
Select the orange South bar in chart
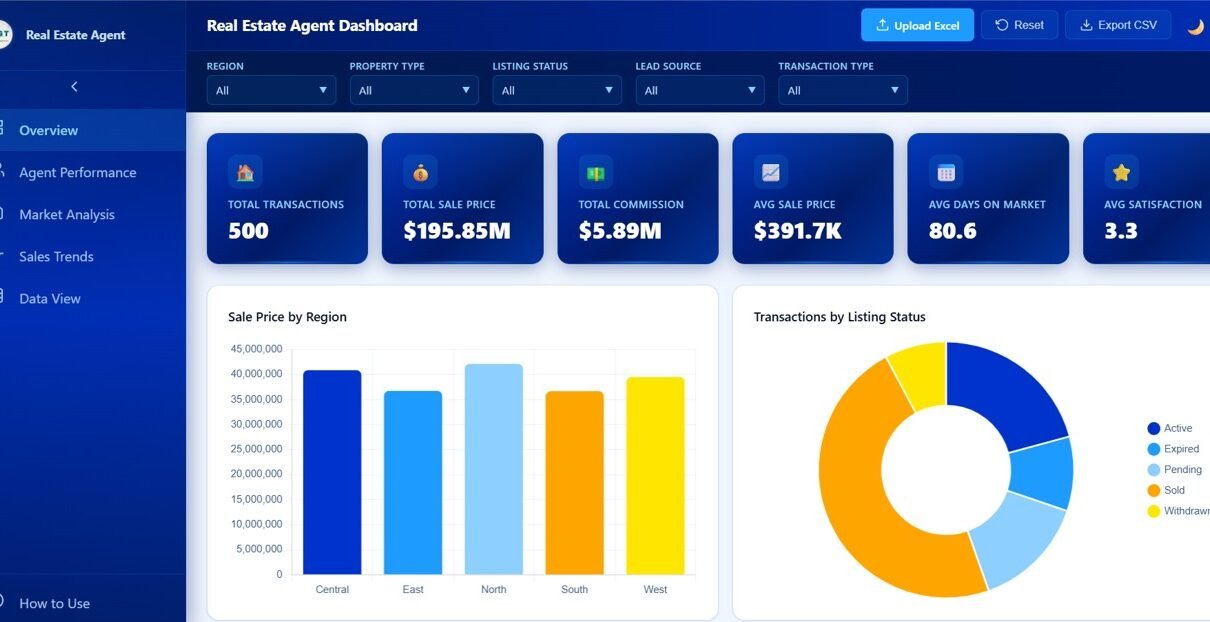pos(574,482)
